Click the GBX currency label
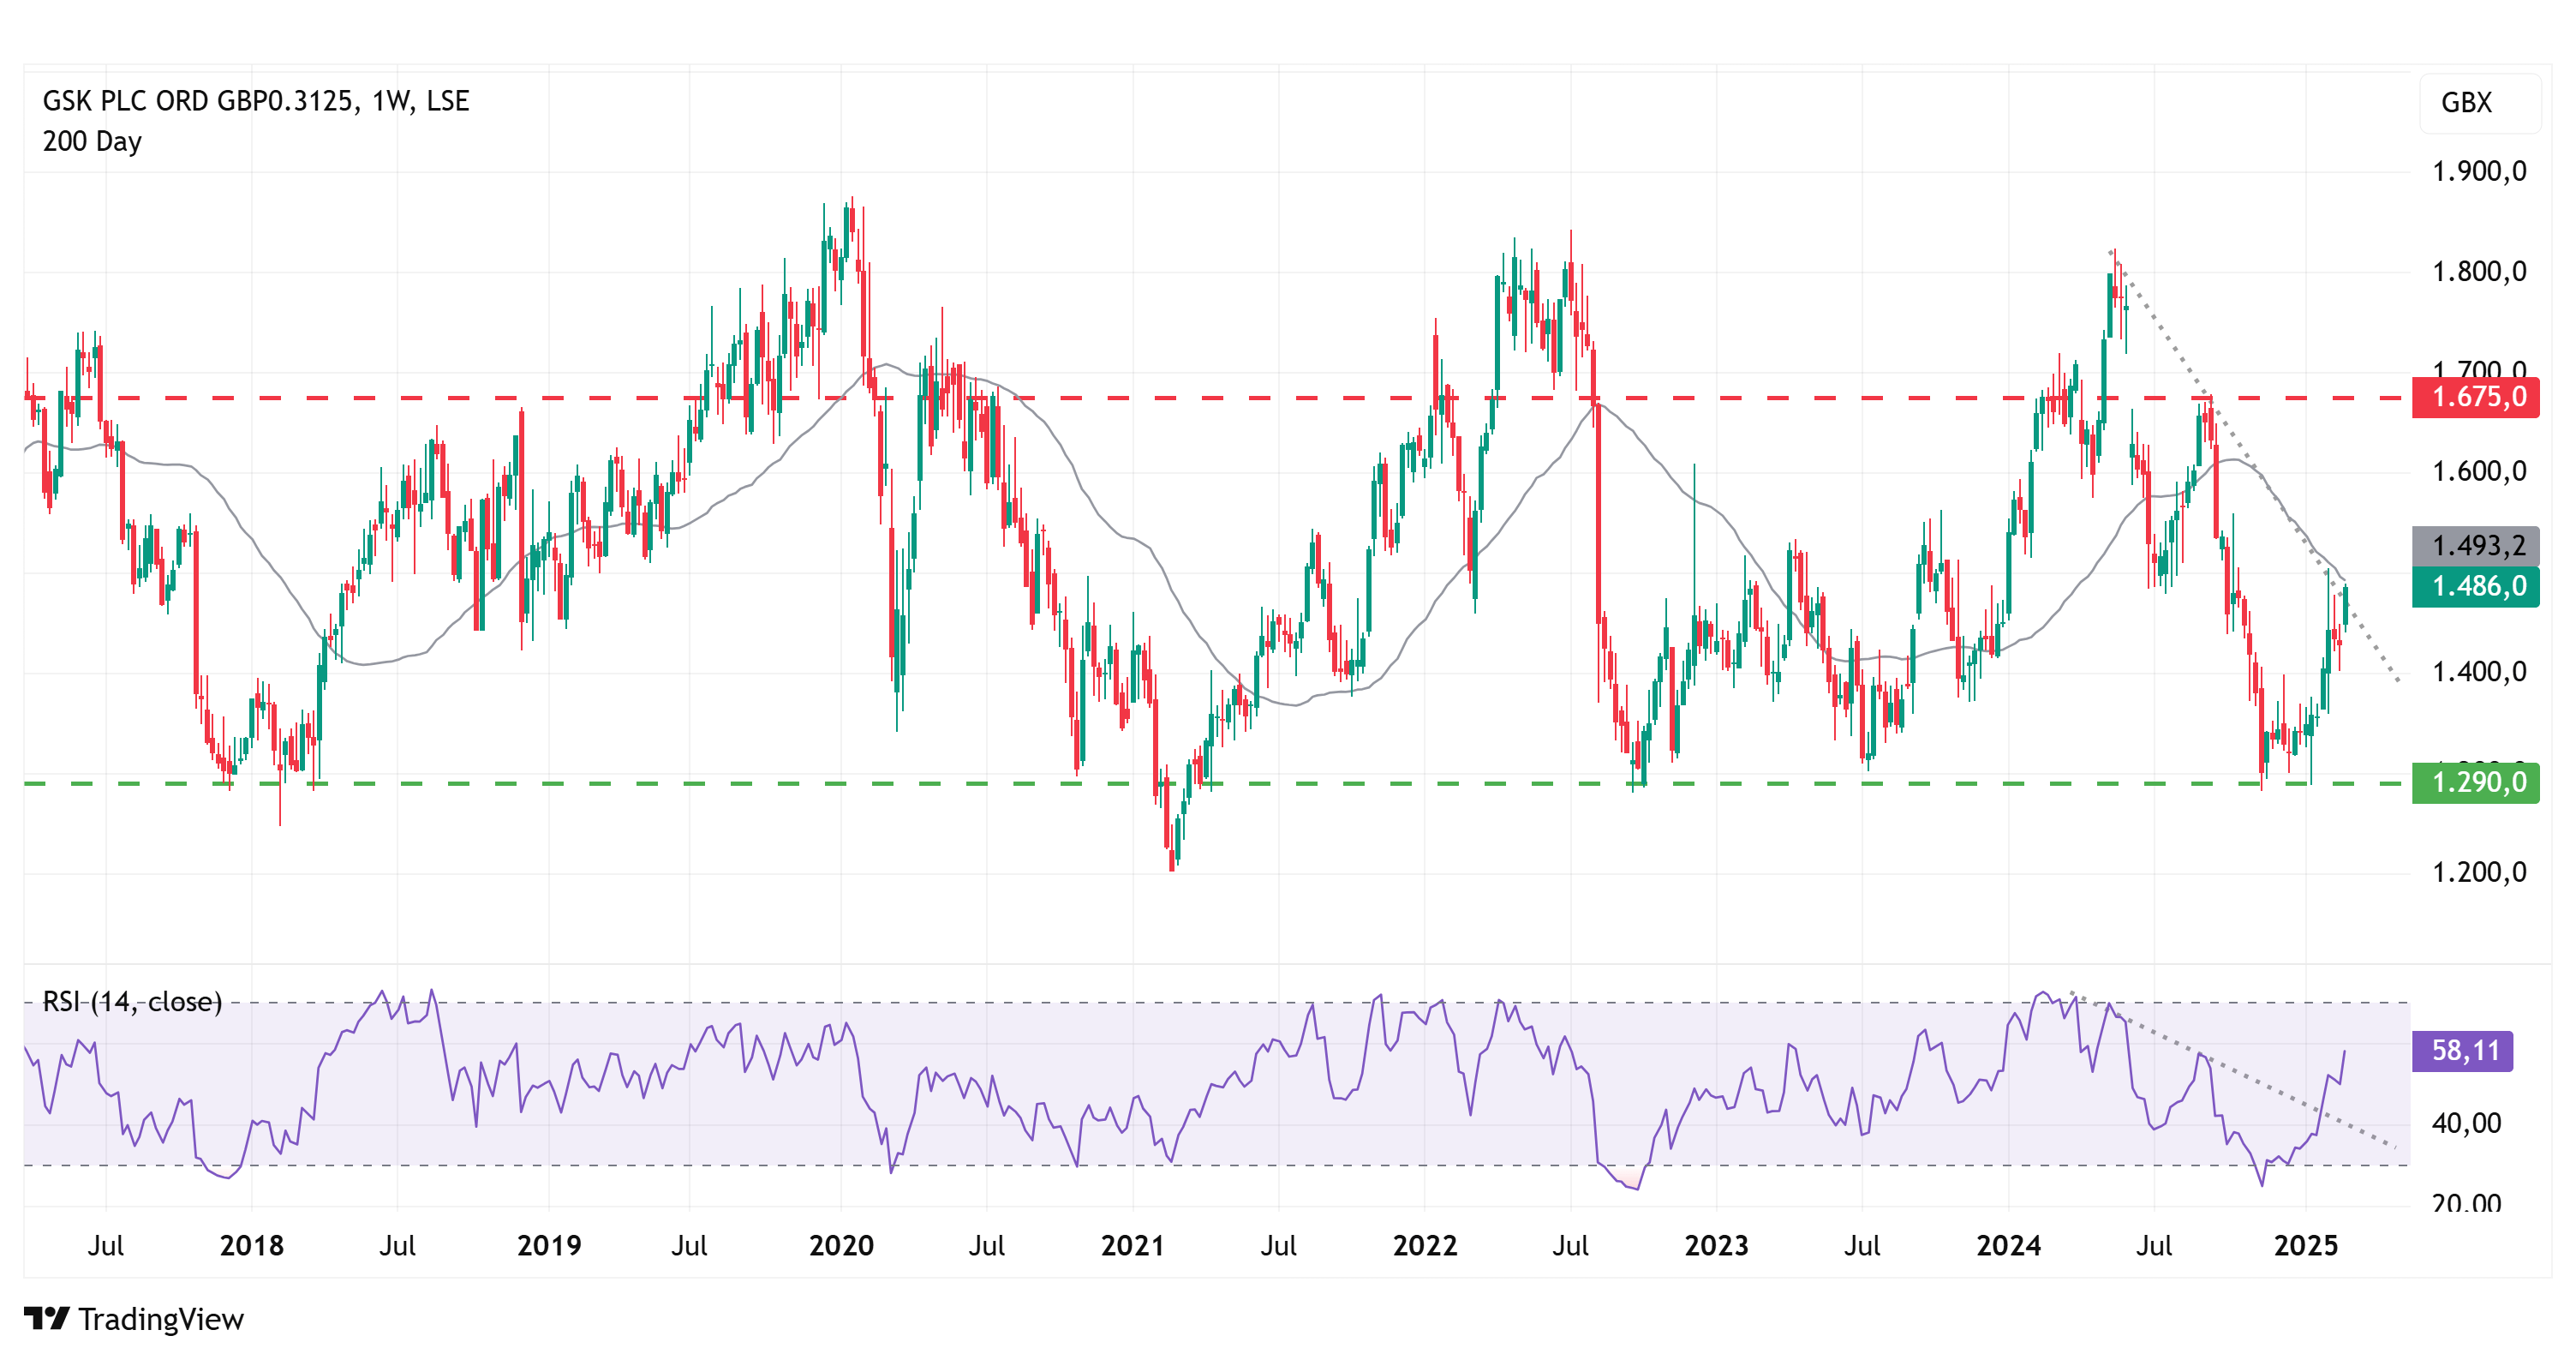This screenshot has height=1360, width=2576. [x=2466, y=102]
